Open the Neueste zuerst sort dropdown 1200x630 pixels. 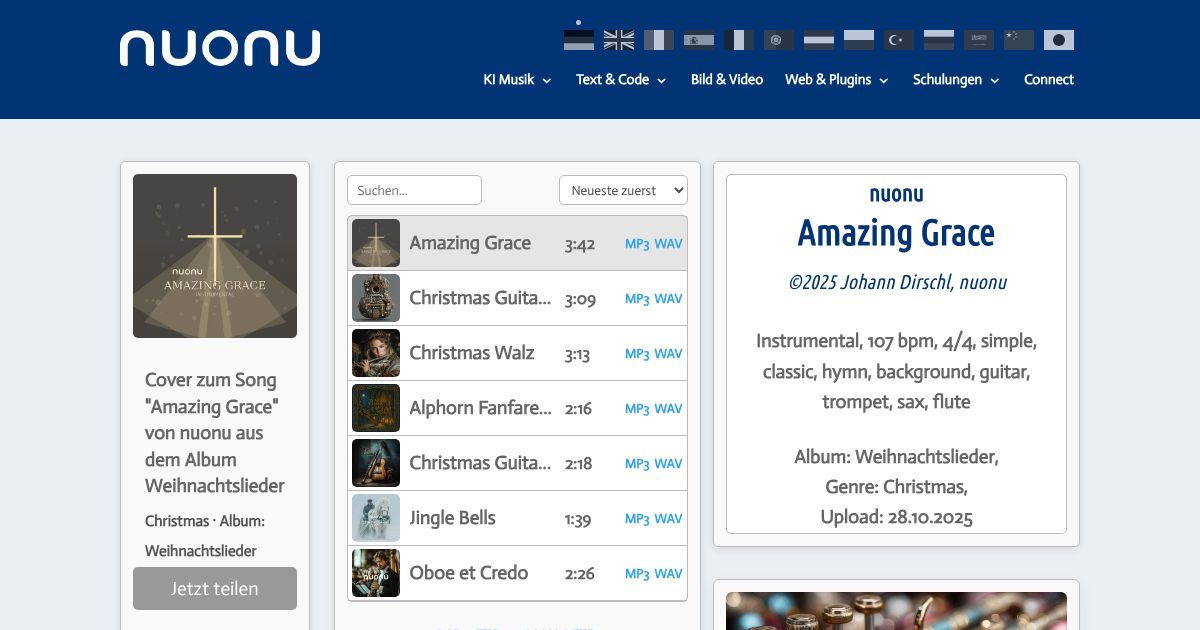coord(623,190)
